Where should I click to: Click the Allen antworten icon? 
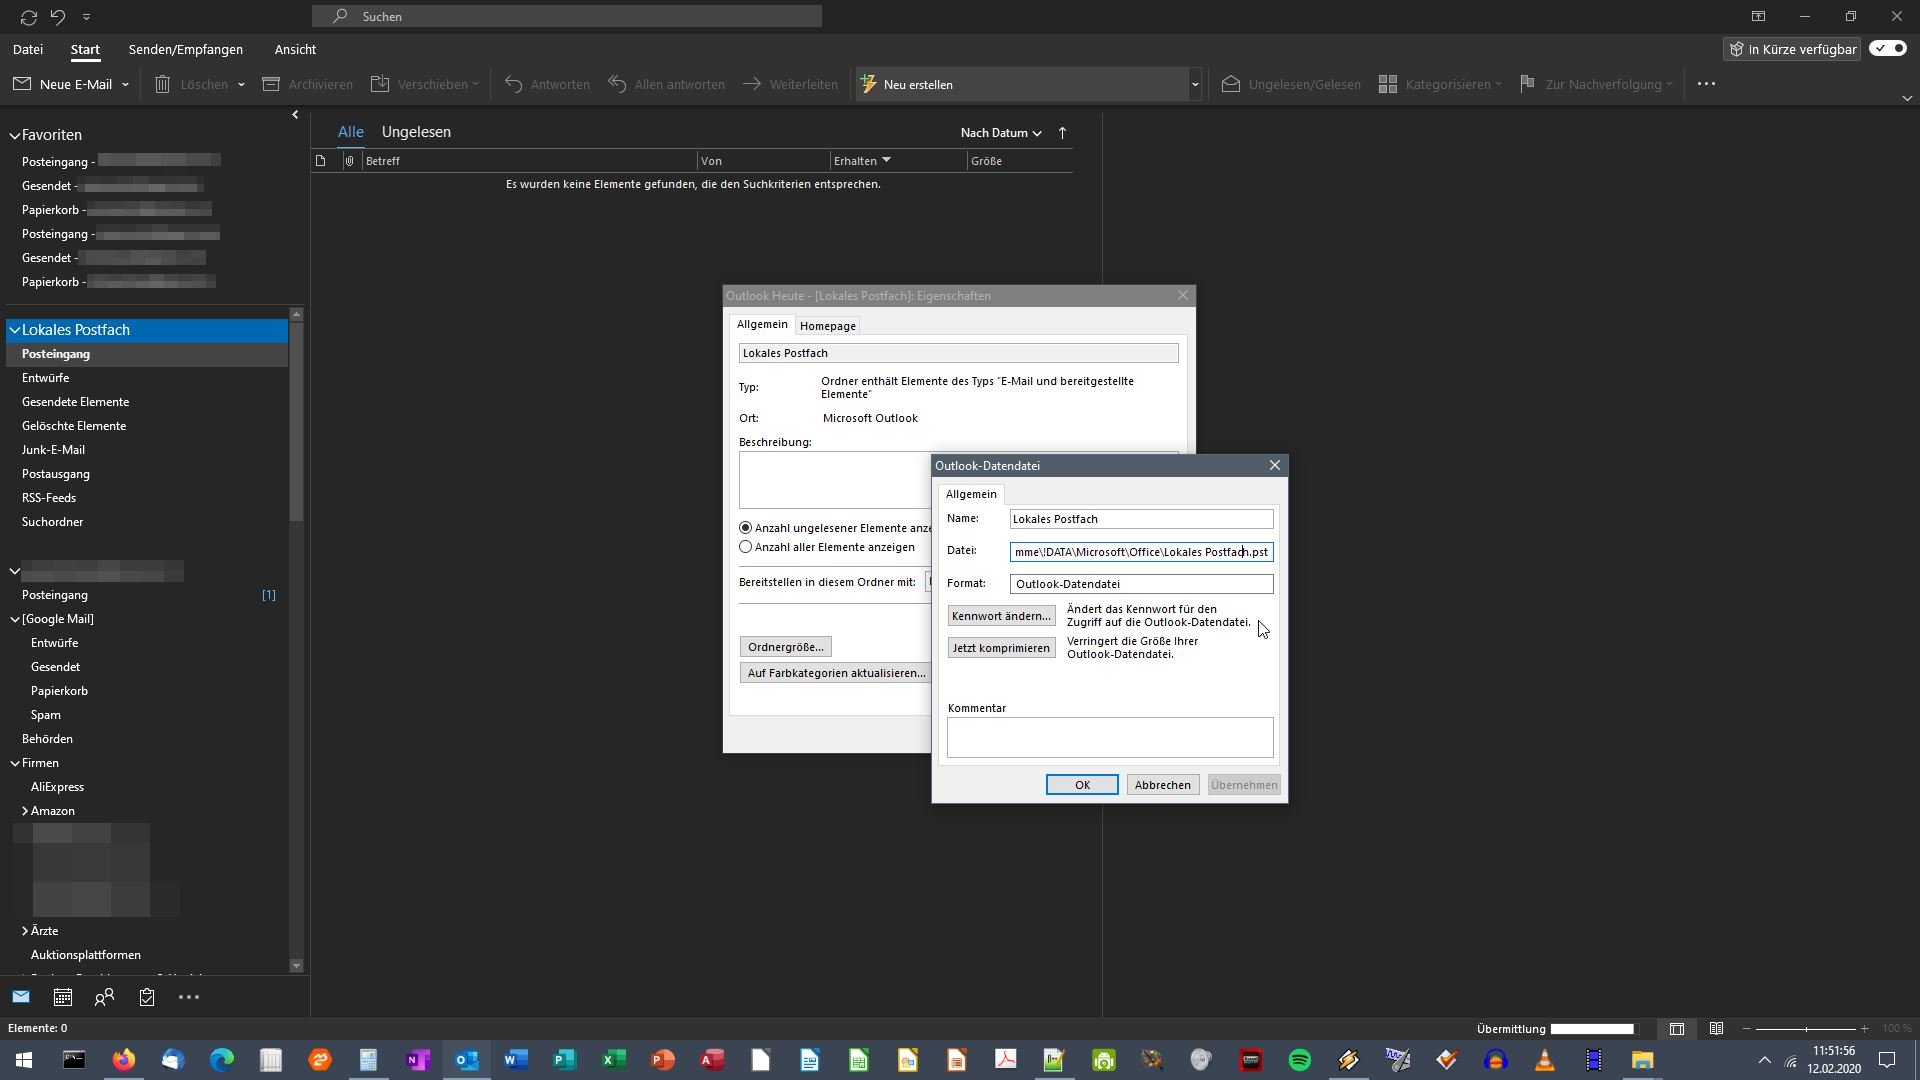617,85
